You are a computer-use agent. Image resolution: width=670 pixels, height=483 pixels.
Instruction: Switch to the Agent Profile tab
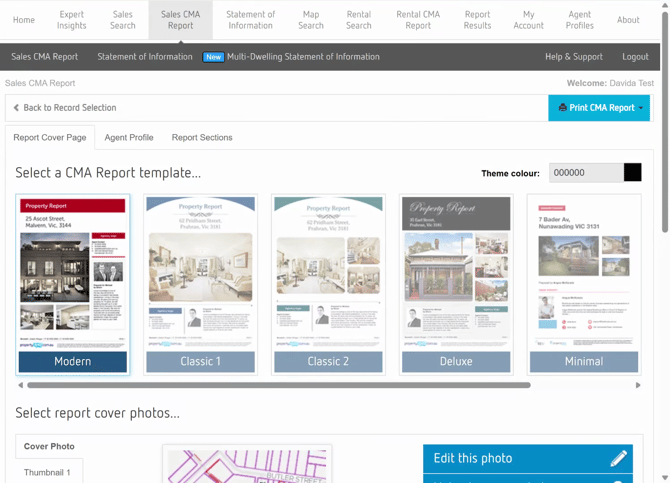point(129,138)
